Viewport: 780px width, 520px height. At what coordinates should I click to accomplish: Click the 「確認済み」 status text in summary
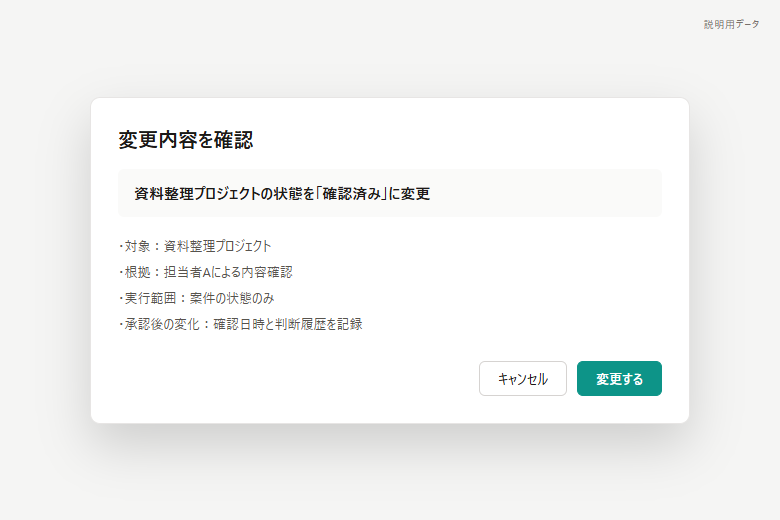click(352, 194)
